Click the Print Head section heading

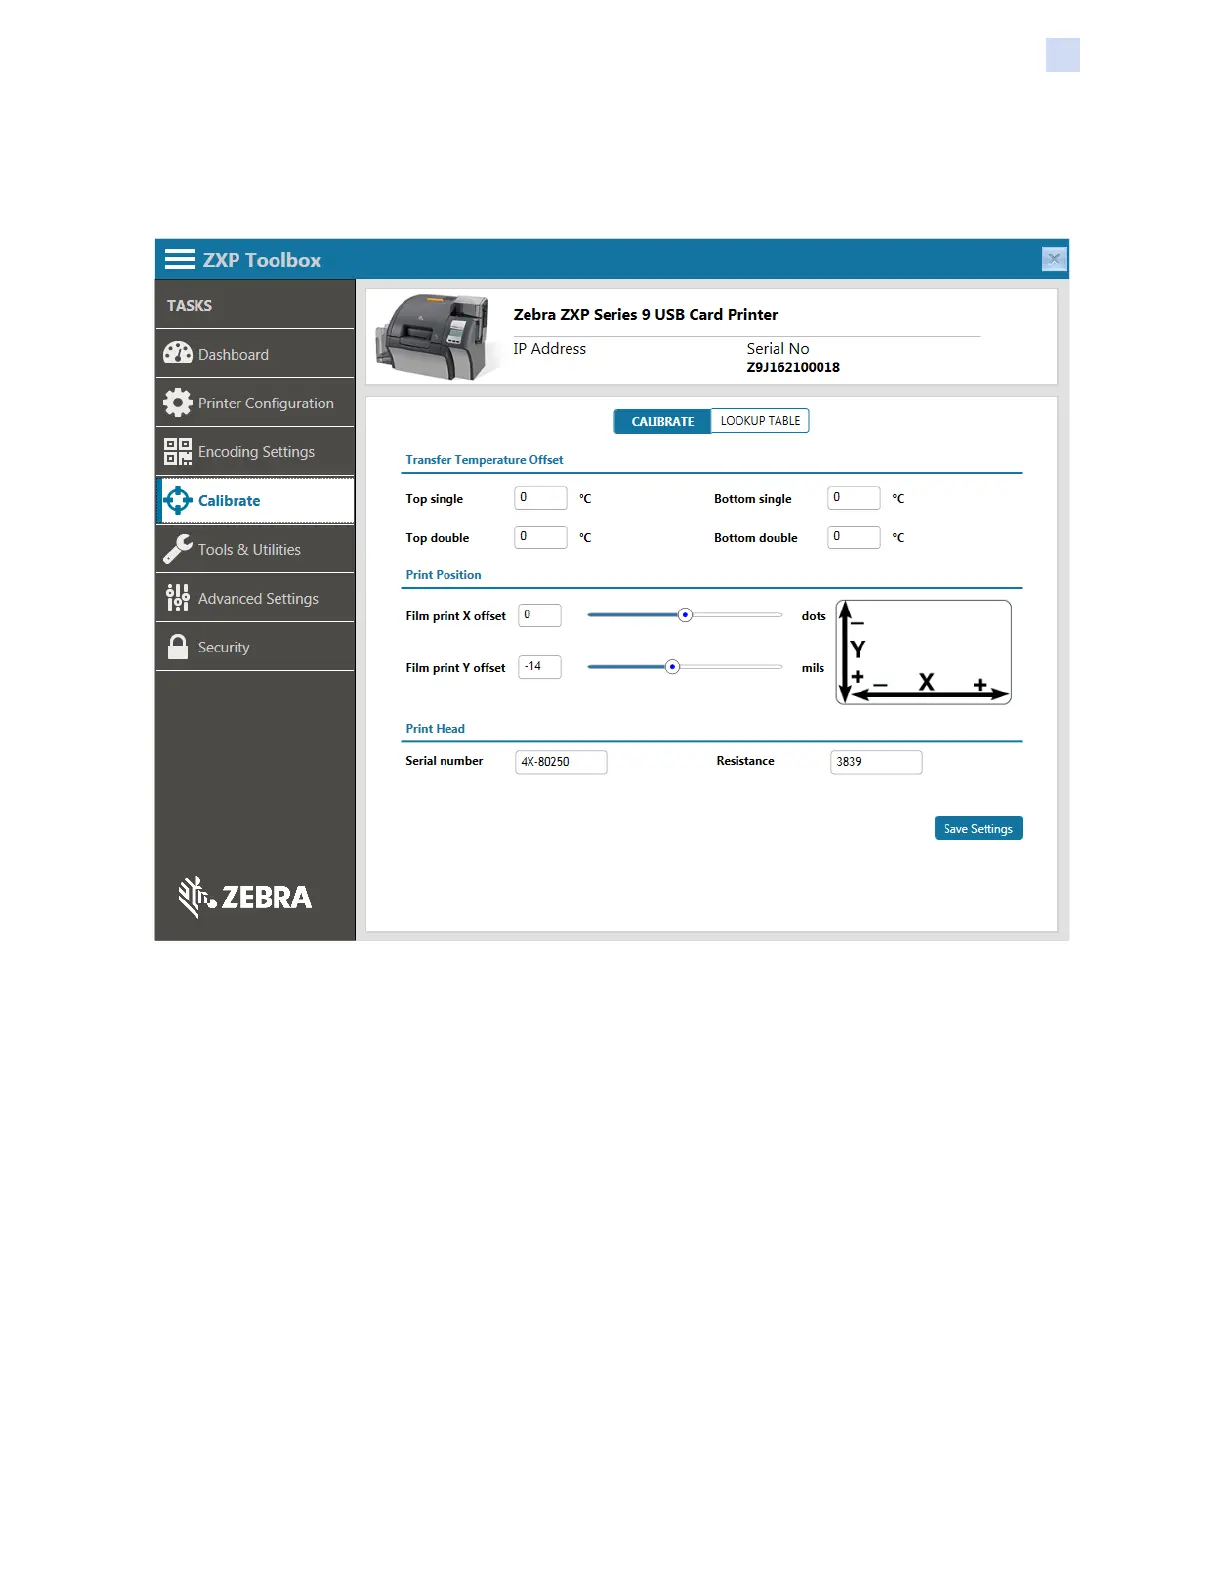[x=435, y=729]
